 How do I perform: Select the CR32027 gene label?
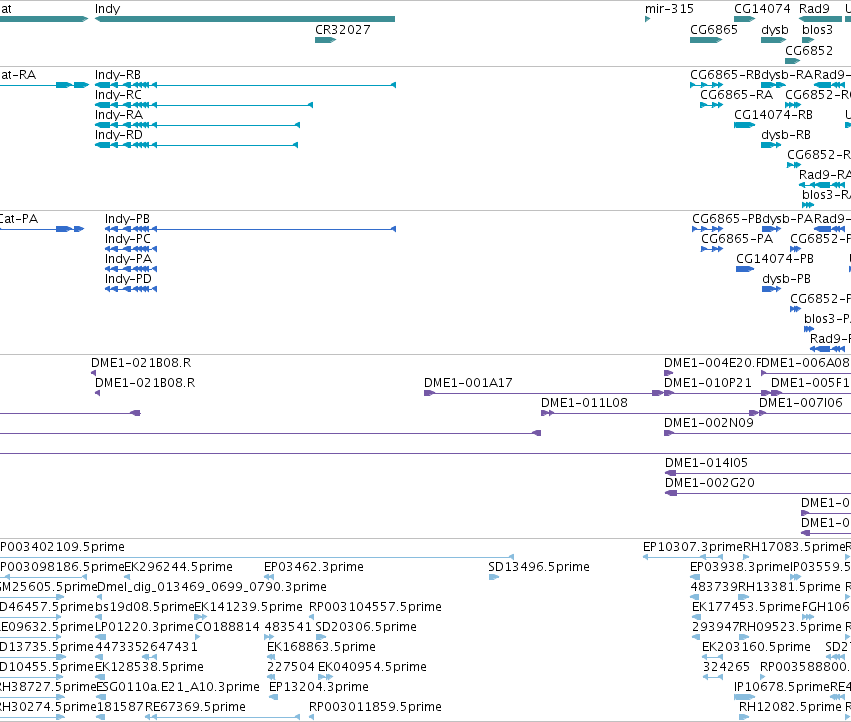click(342, 29)
